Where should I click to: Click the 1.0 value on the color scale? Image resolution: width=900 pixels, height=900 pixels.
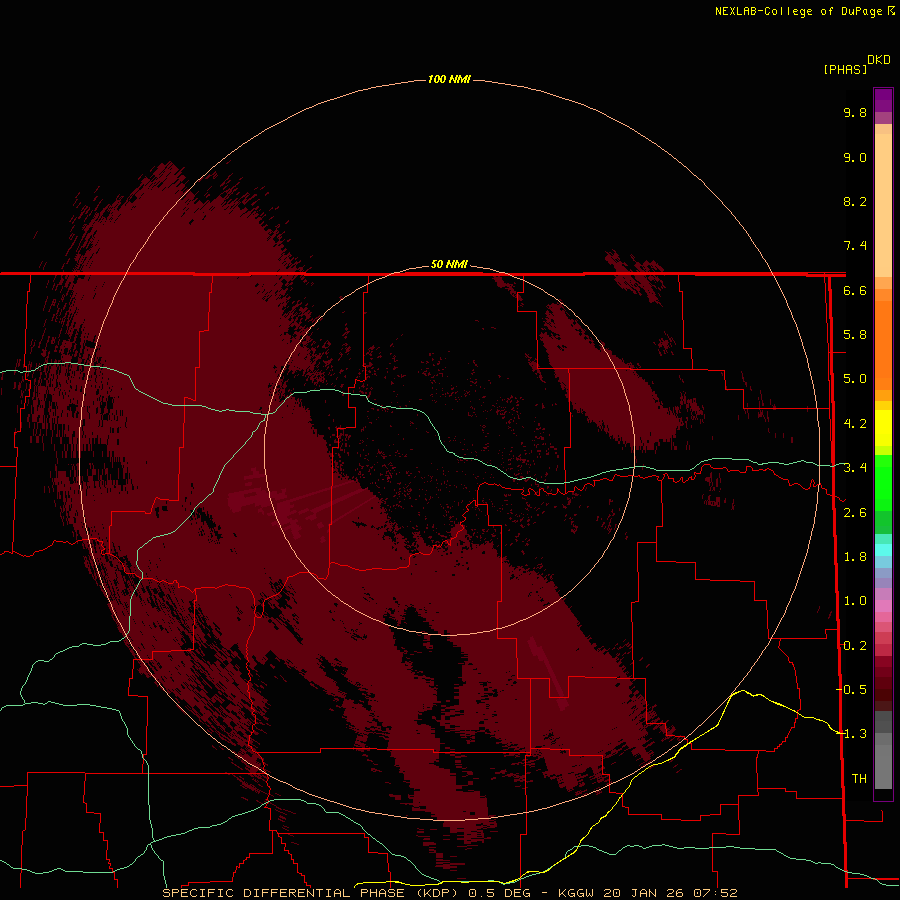pyautogui.click(x=855, y=600)
